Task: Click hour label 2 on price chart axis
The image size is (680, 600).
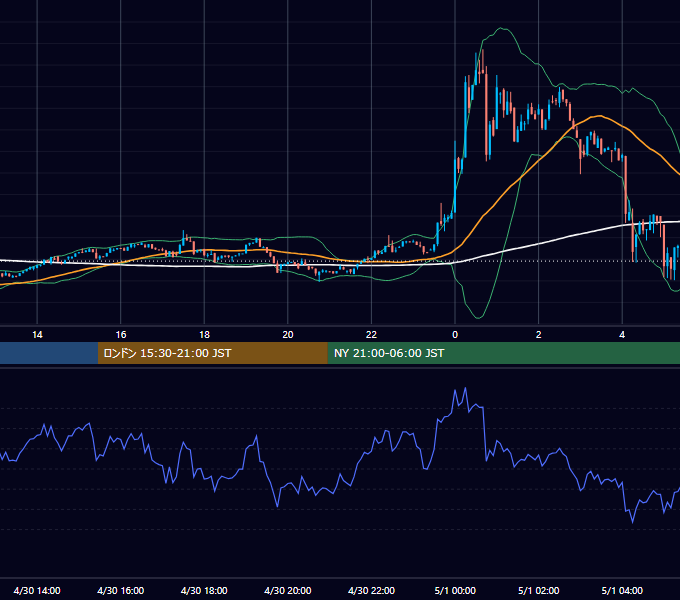Action: point(539,335)
